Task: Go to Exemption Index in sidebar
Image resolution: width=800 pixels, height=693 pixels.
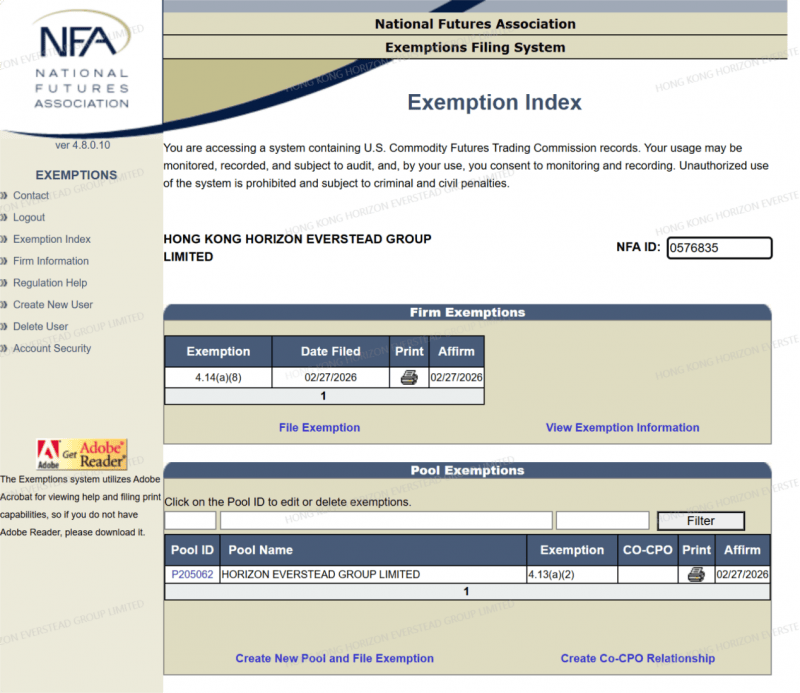Action: tap(51, 240)
